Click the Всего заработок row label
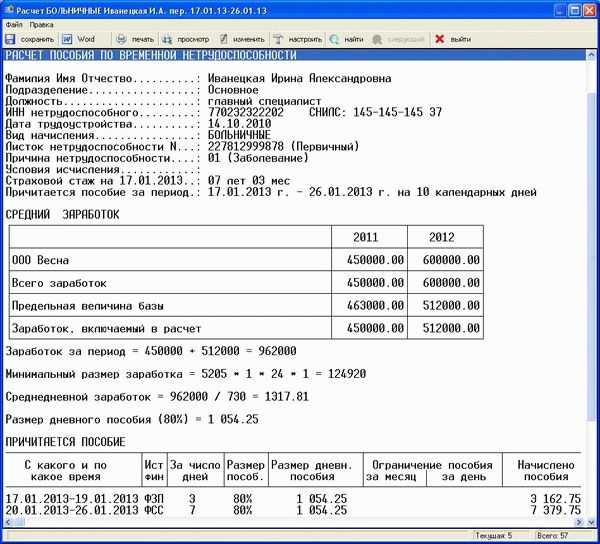 pyautogui.click(x=59, y=283)
